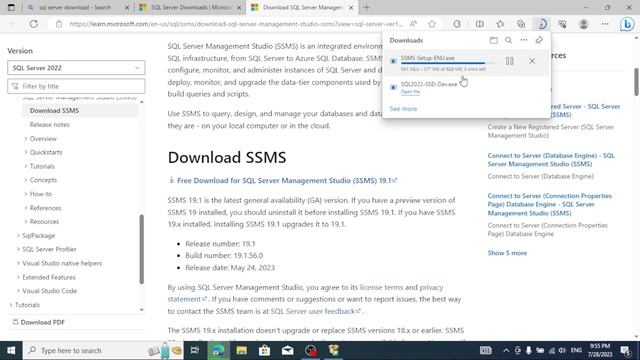Expand Concepts in sidebar tree

coord(43,180)
